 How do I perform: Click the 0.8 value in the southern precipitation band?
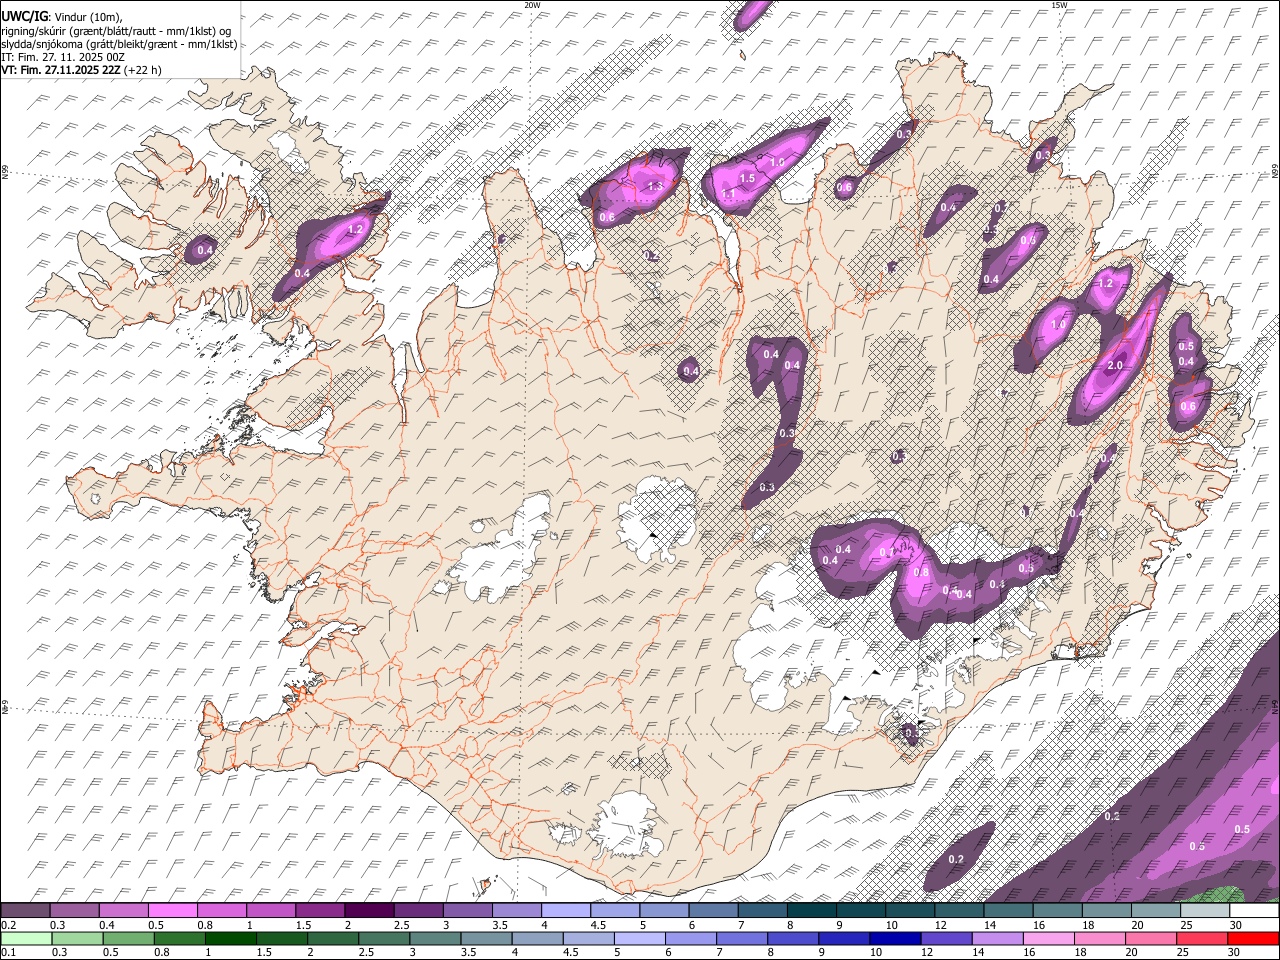921,572
